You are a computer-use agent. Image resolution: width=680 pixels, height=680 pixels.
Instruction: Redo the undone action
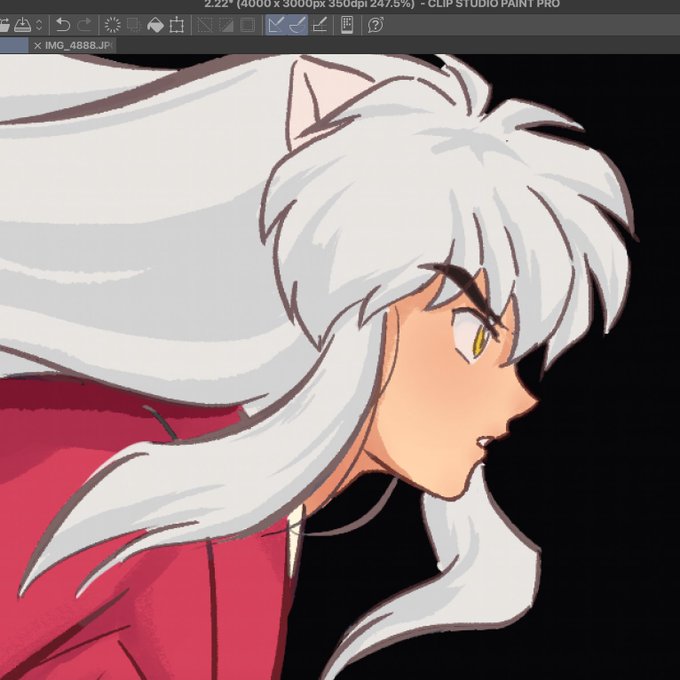85,25
